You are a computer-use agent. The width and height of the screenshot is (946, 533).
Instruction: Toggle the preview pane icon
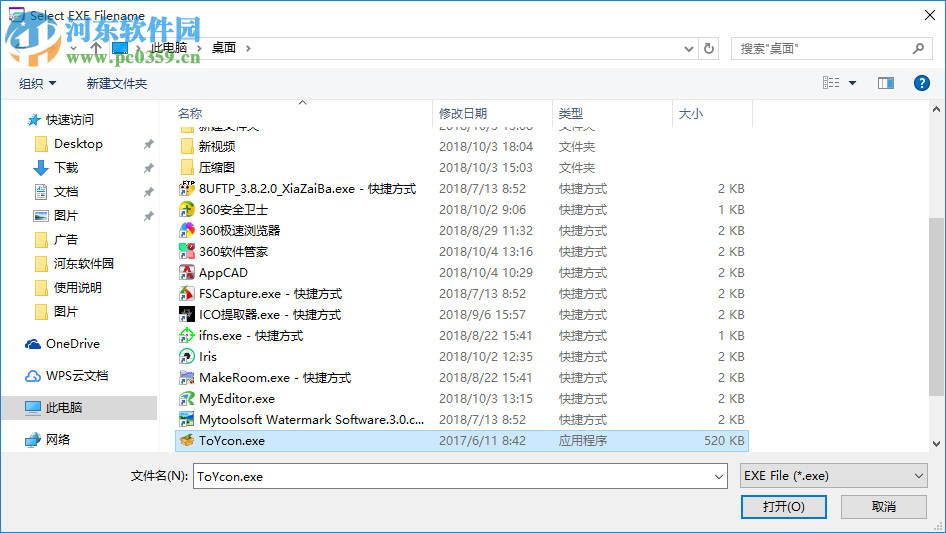click(886, 83)
